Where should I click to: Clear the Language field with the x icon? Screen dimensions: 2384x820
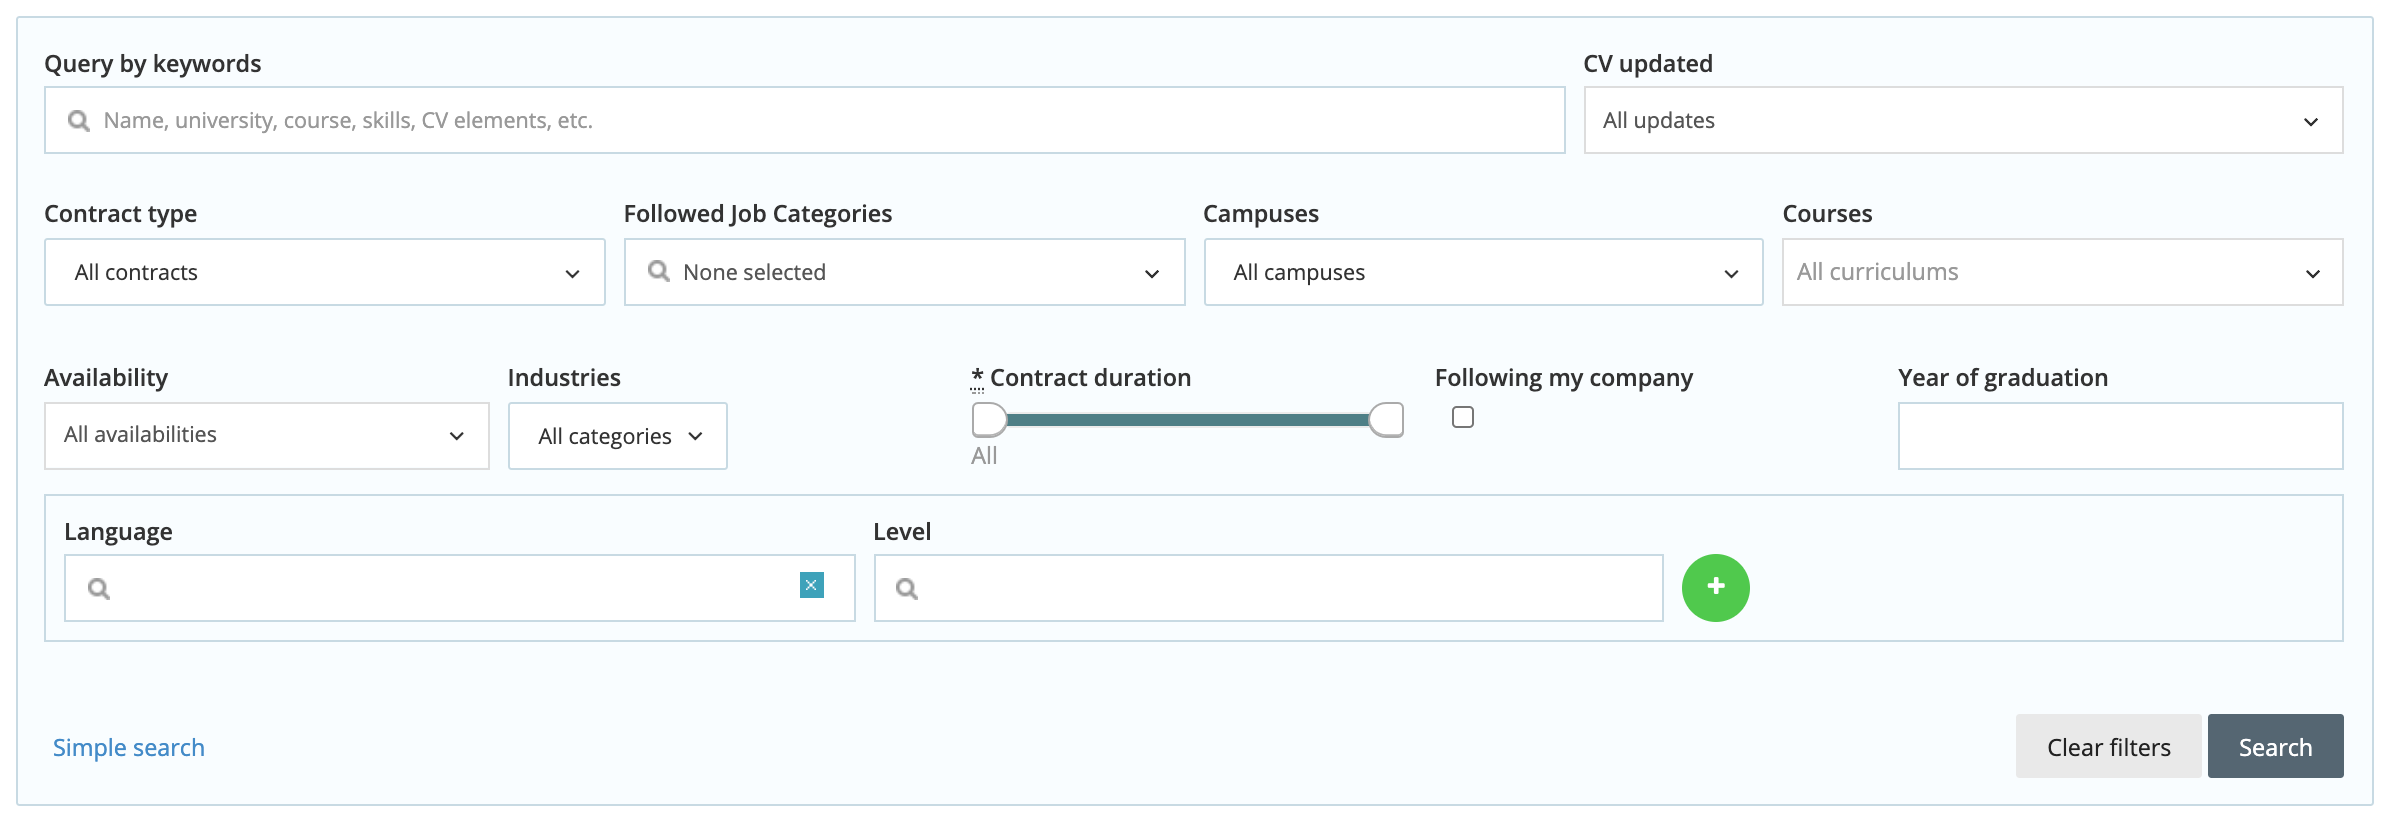[811, 585]
